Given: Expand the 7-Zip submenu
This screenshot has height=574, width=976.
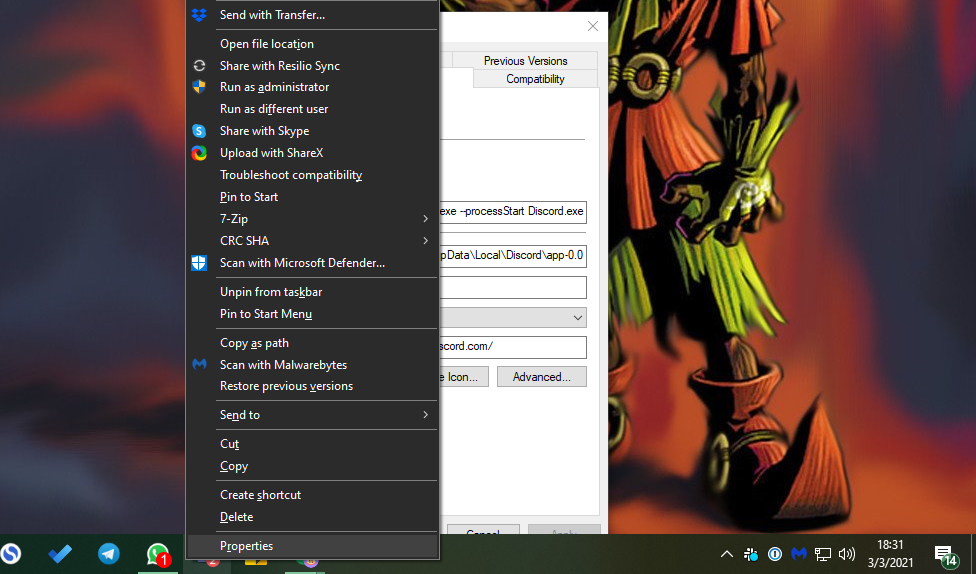Looking at the screenshot, I should [312, 219].
